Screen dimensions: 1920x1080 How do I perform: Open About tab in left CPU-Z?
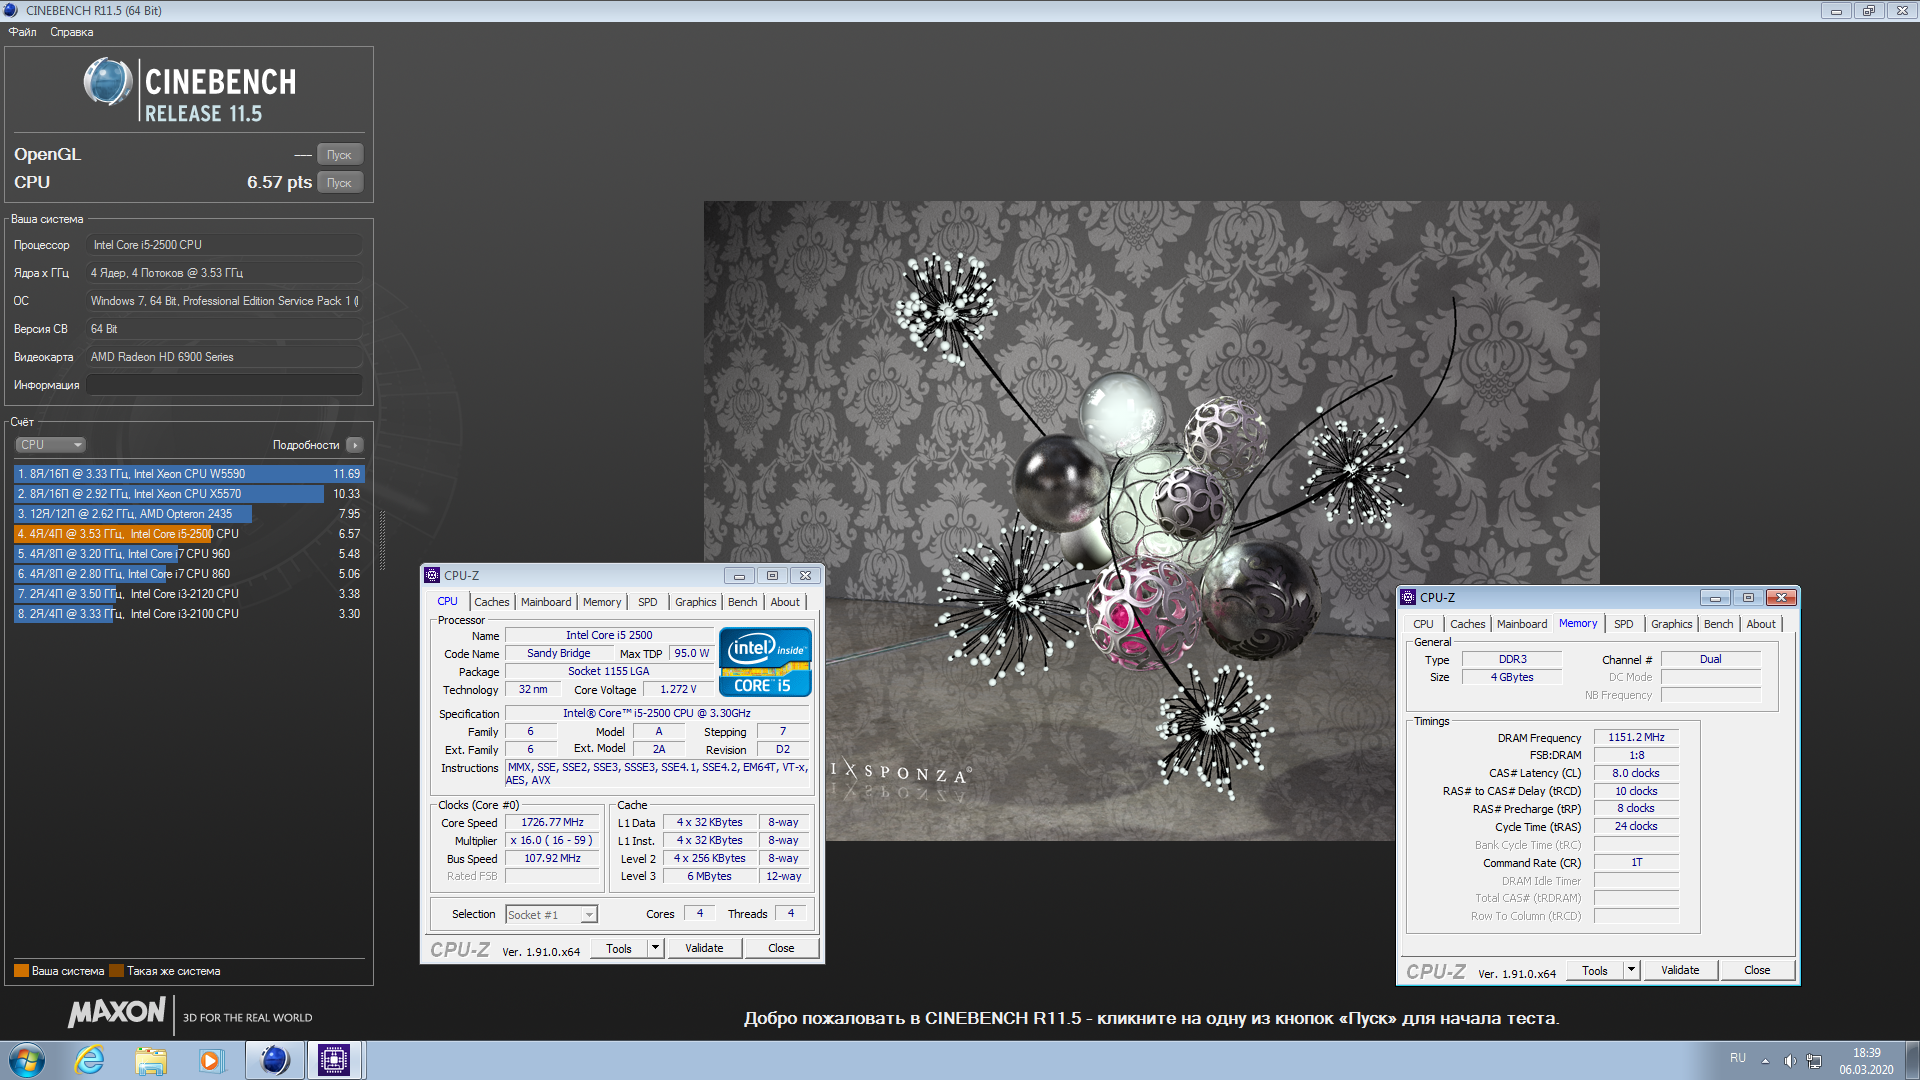tap(785, 602)
